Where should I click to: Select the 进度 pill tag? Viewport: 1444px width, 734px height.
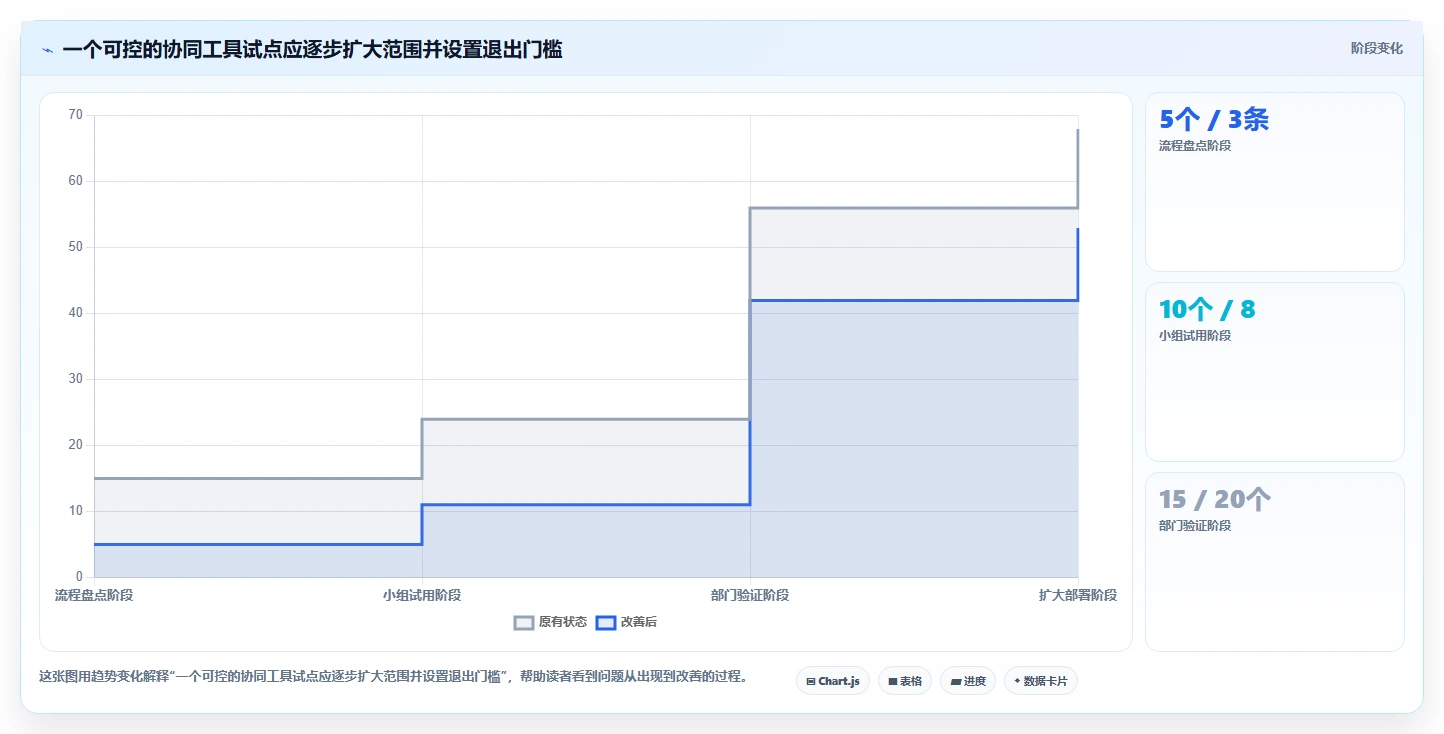click(967, 681)
